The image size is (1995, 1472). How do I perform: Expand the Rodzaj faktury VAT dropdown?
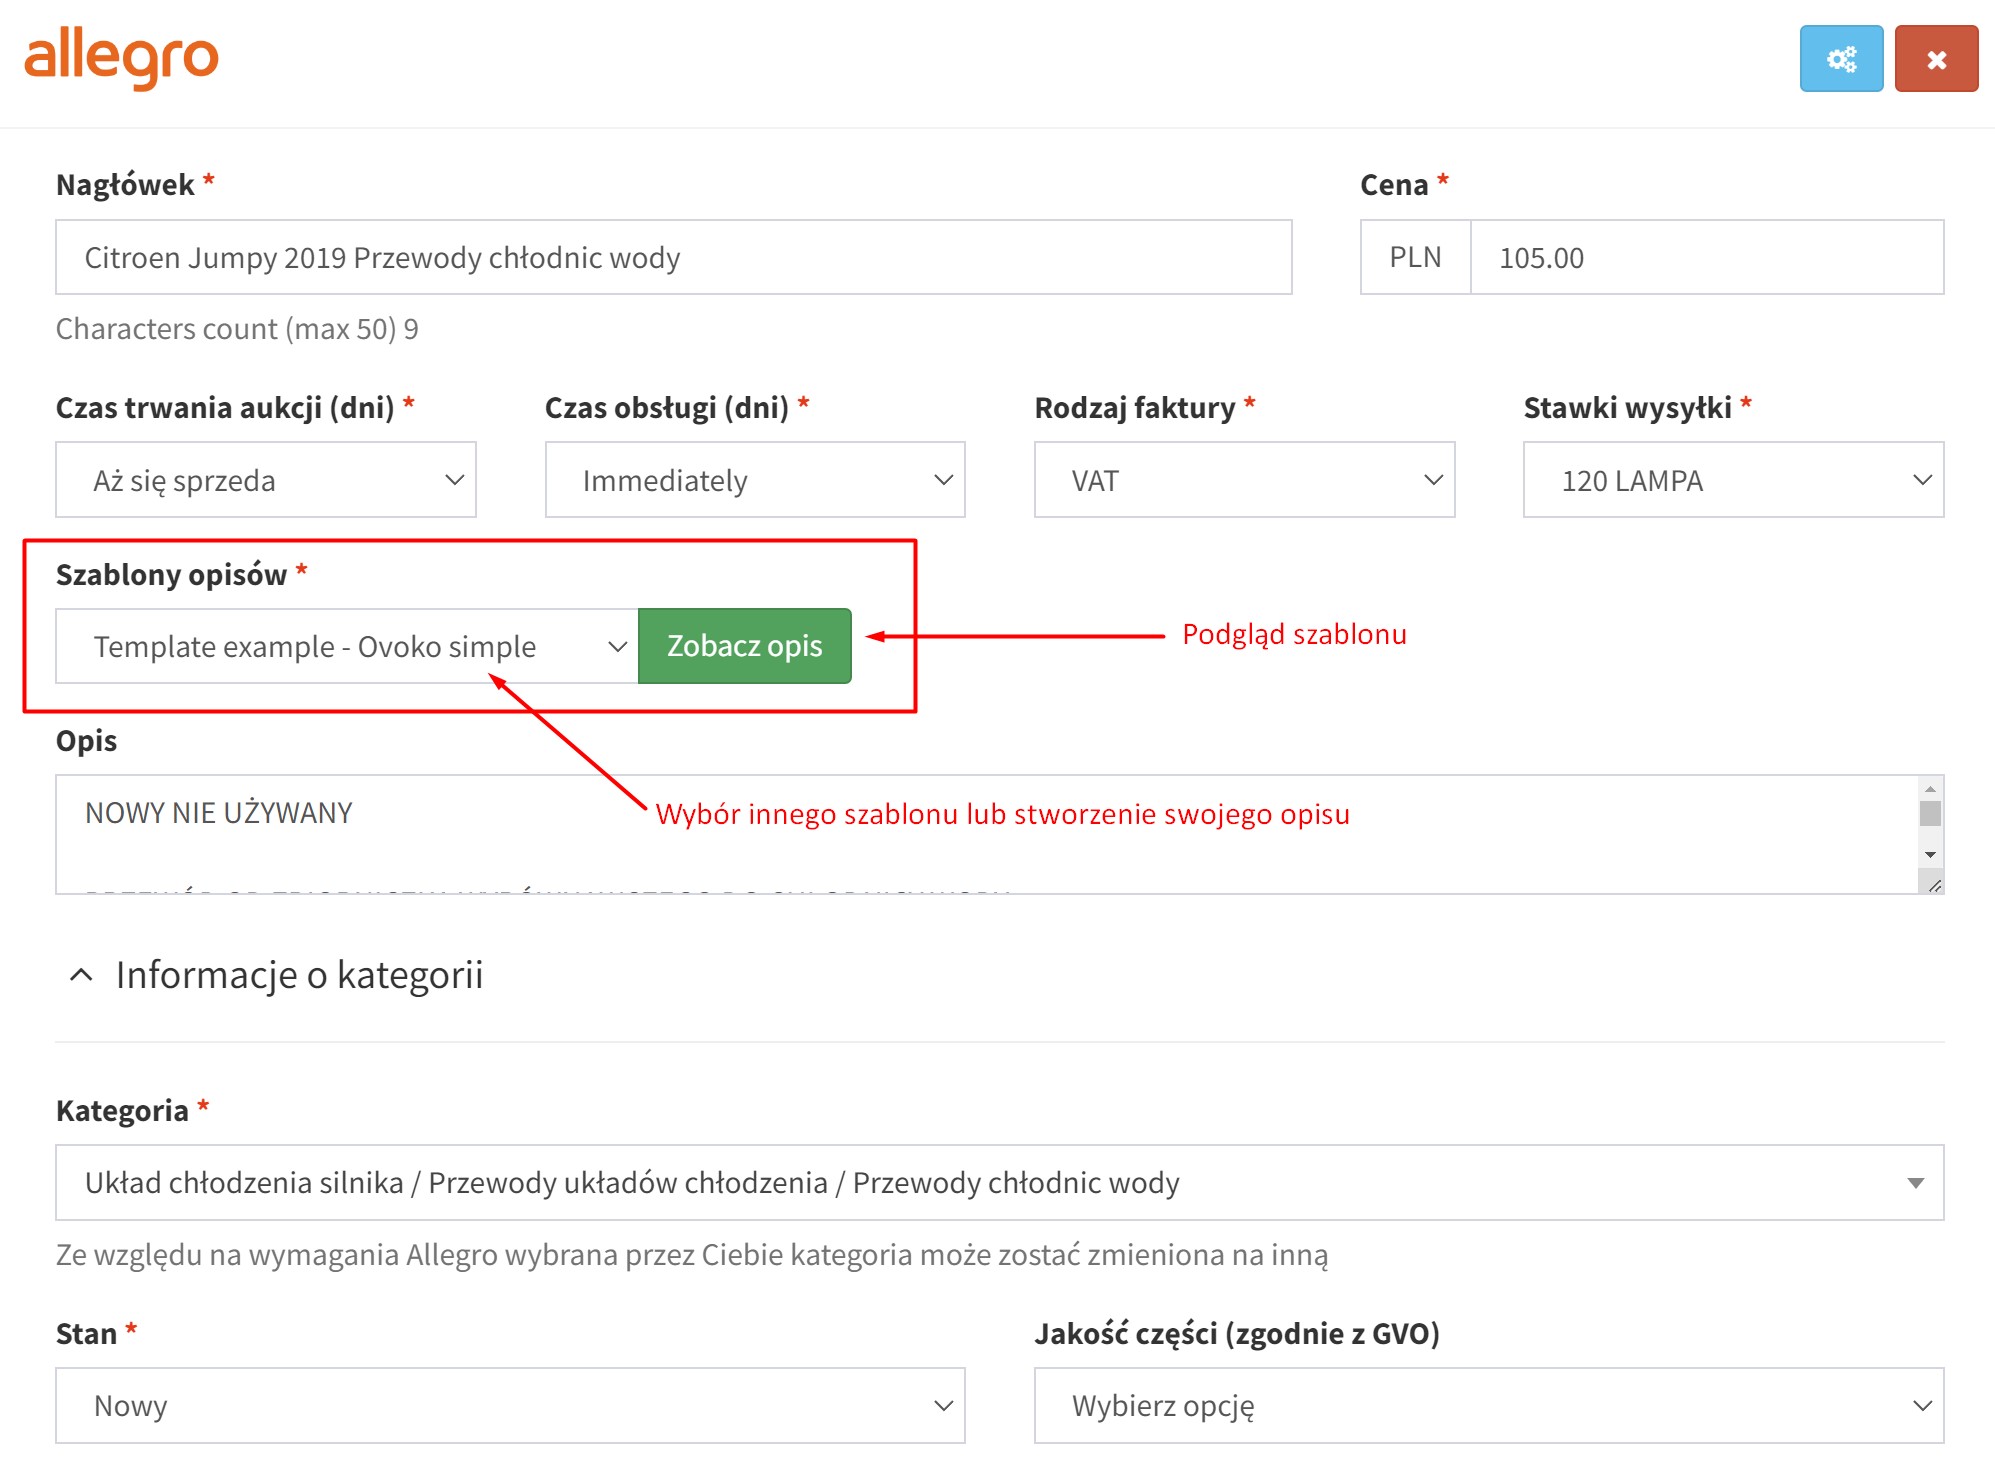pos(1243,480)
